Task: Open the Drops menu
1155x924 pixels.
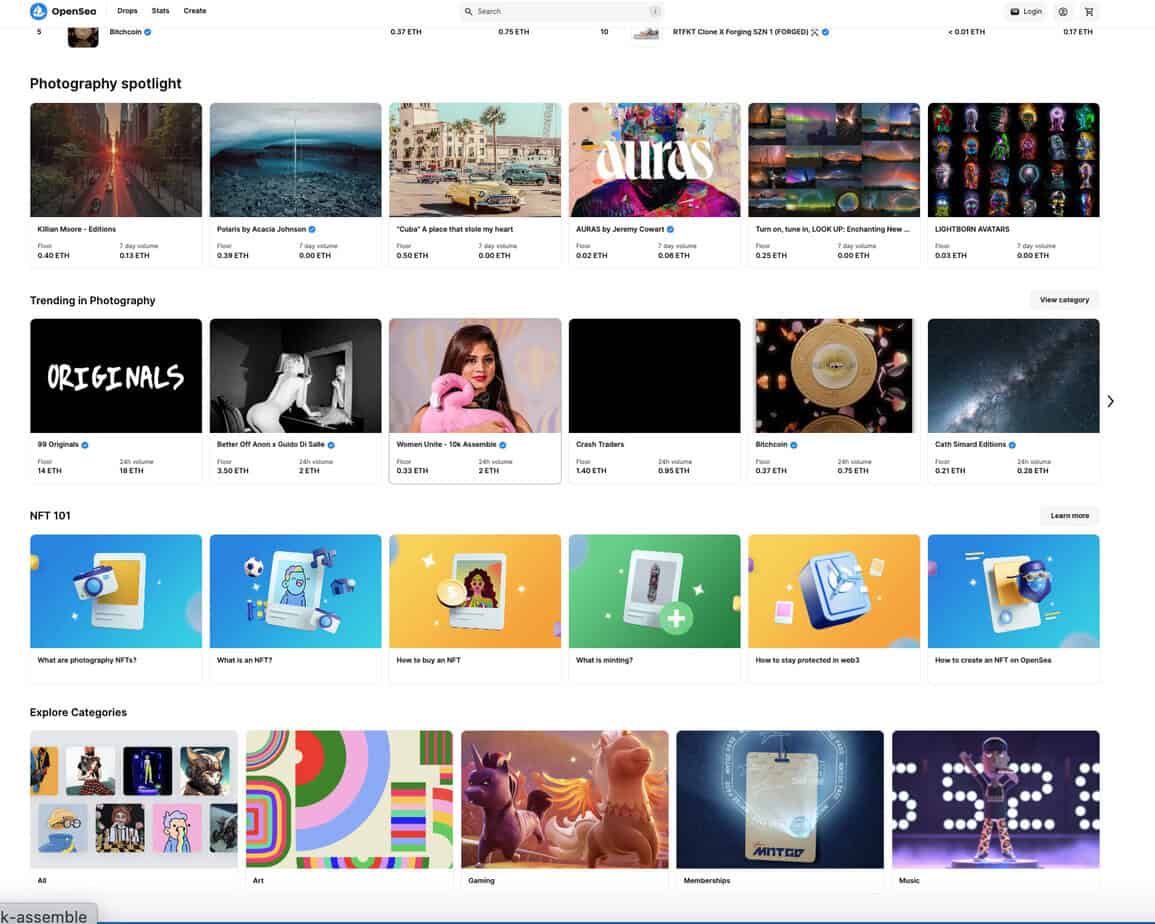Action: point(127,11)
